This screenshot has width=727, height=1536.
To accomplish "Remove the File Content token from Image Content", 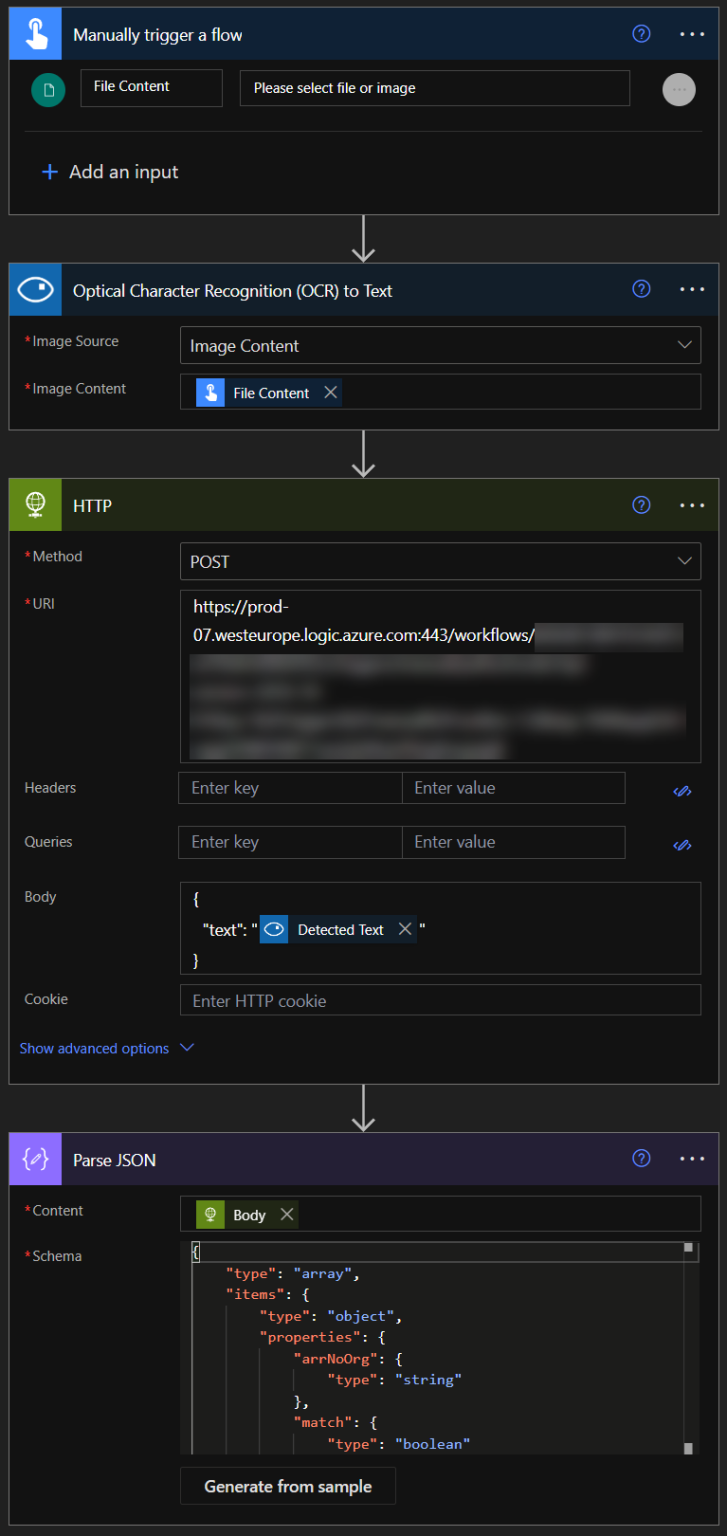I will tap(330, 393).
